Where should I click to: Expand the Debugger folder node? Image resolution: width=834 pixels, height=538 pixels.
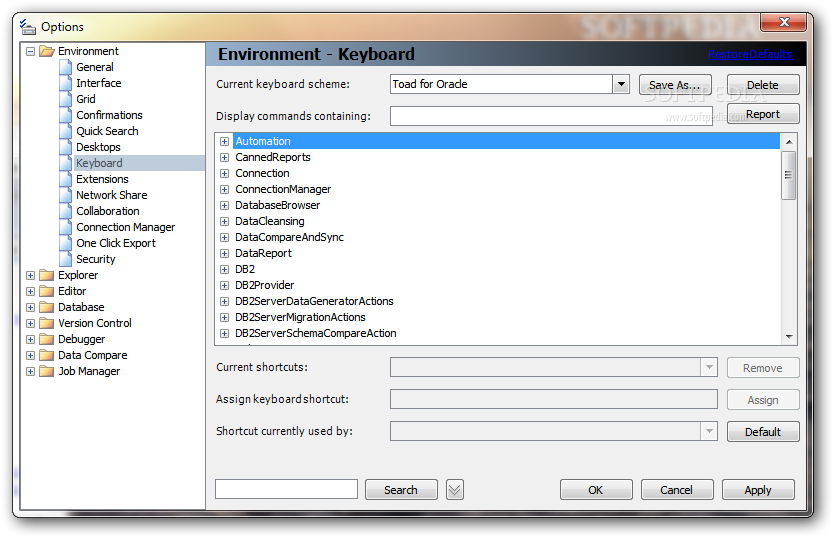pyautogui.click(x=30, y=340)
